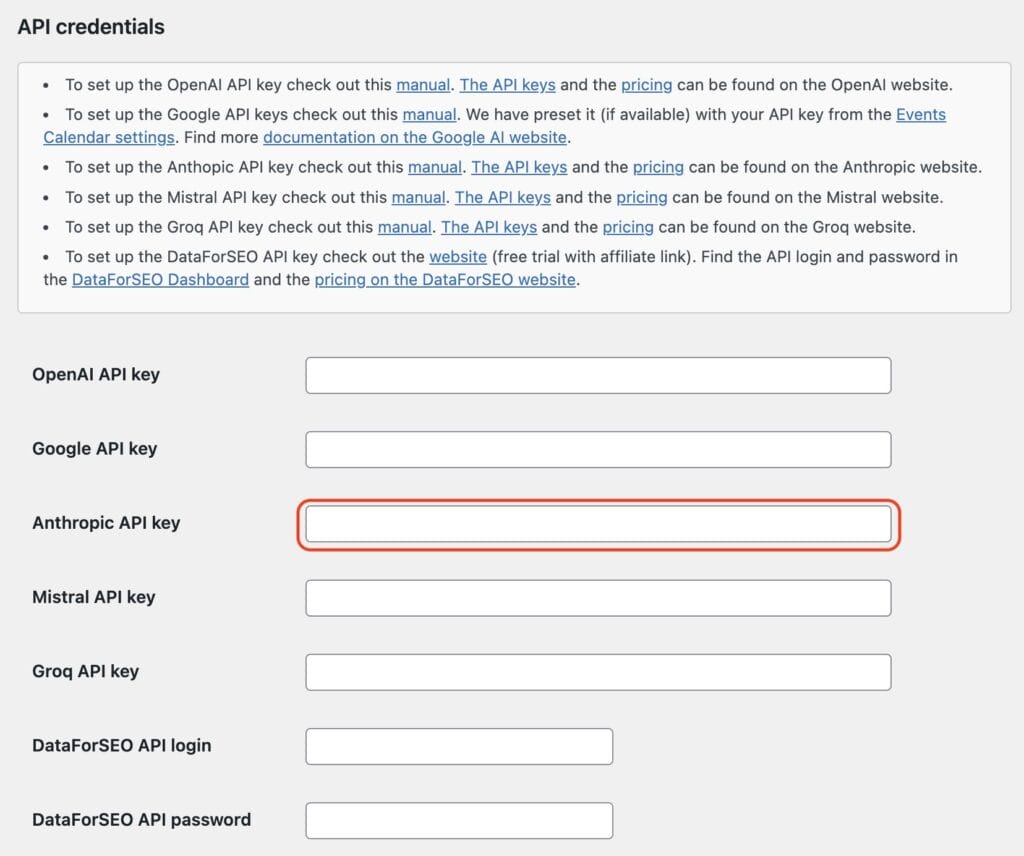
Task: Click inside the OpenAI API key field
Action: 598,375
